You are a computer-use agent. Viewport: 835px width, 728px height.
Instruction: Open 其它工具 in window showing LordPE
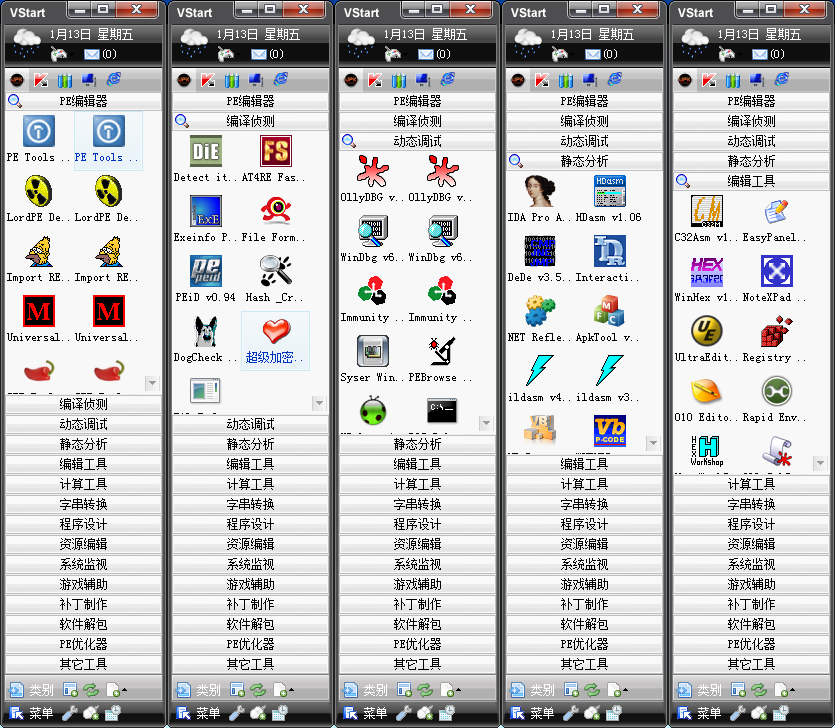tap(83, 664)
